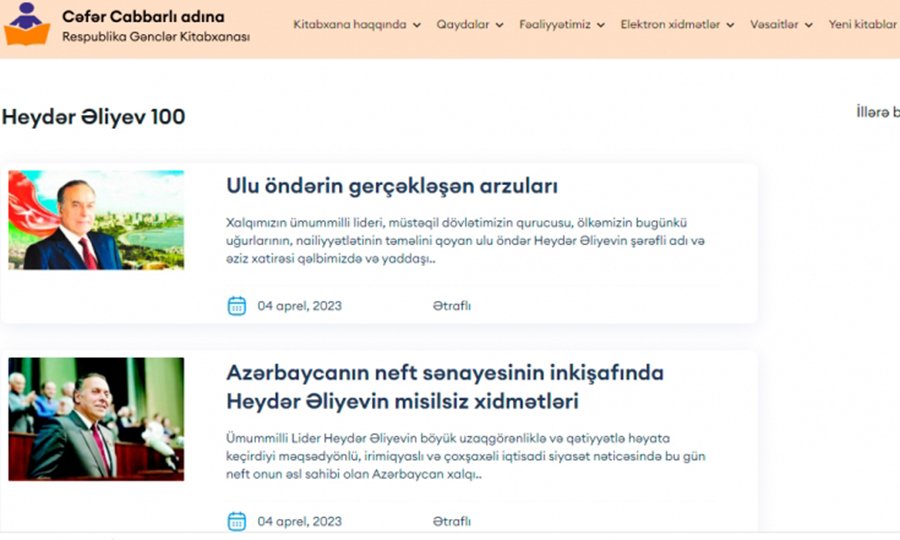Click calendar icon of first article
Image resolution: width=900 pixels, height=540 pixels.
pos(236,306)
